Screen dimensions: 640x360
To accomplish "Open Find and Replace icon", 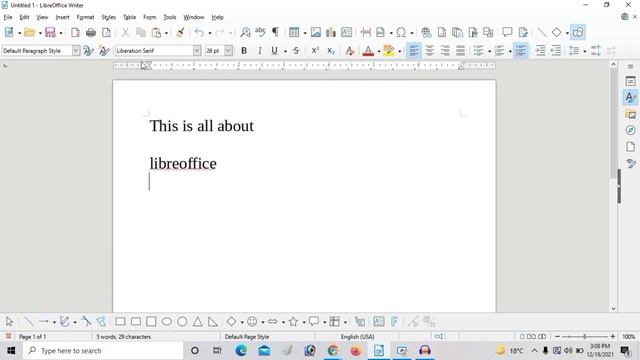I will tap(245, 32).
